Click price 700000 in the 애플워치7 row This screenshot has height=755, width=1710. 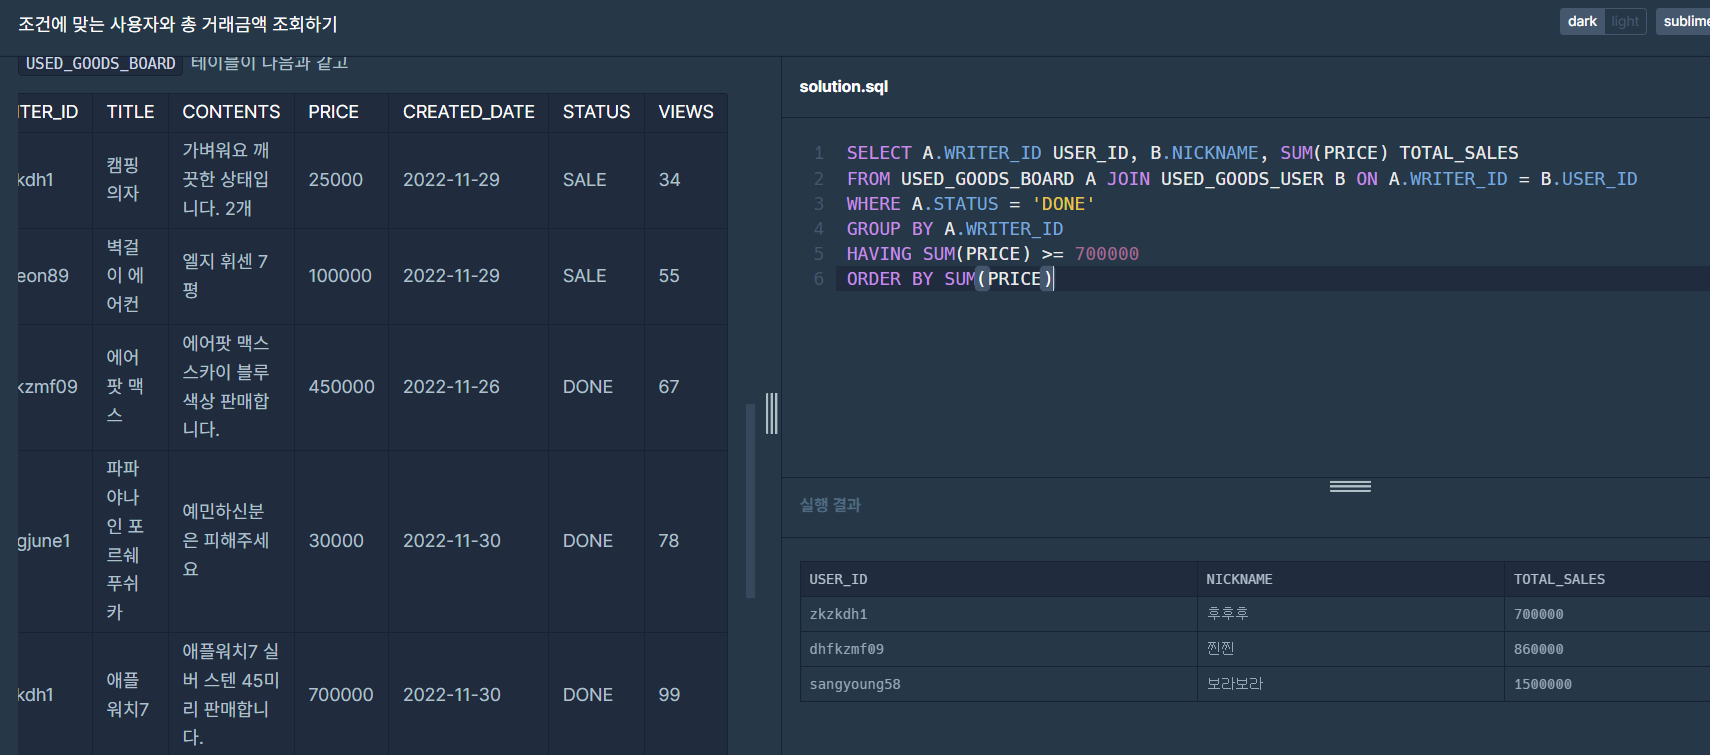coord(341,695)
